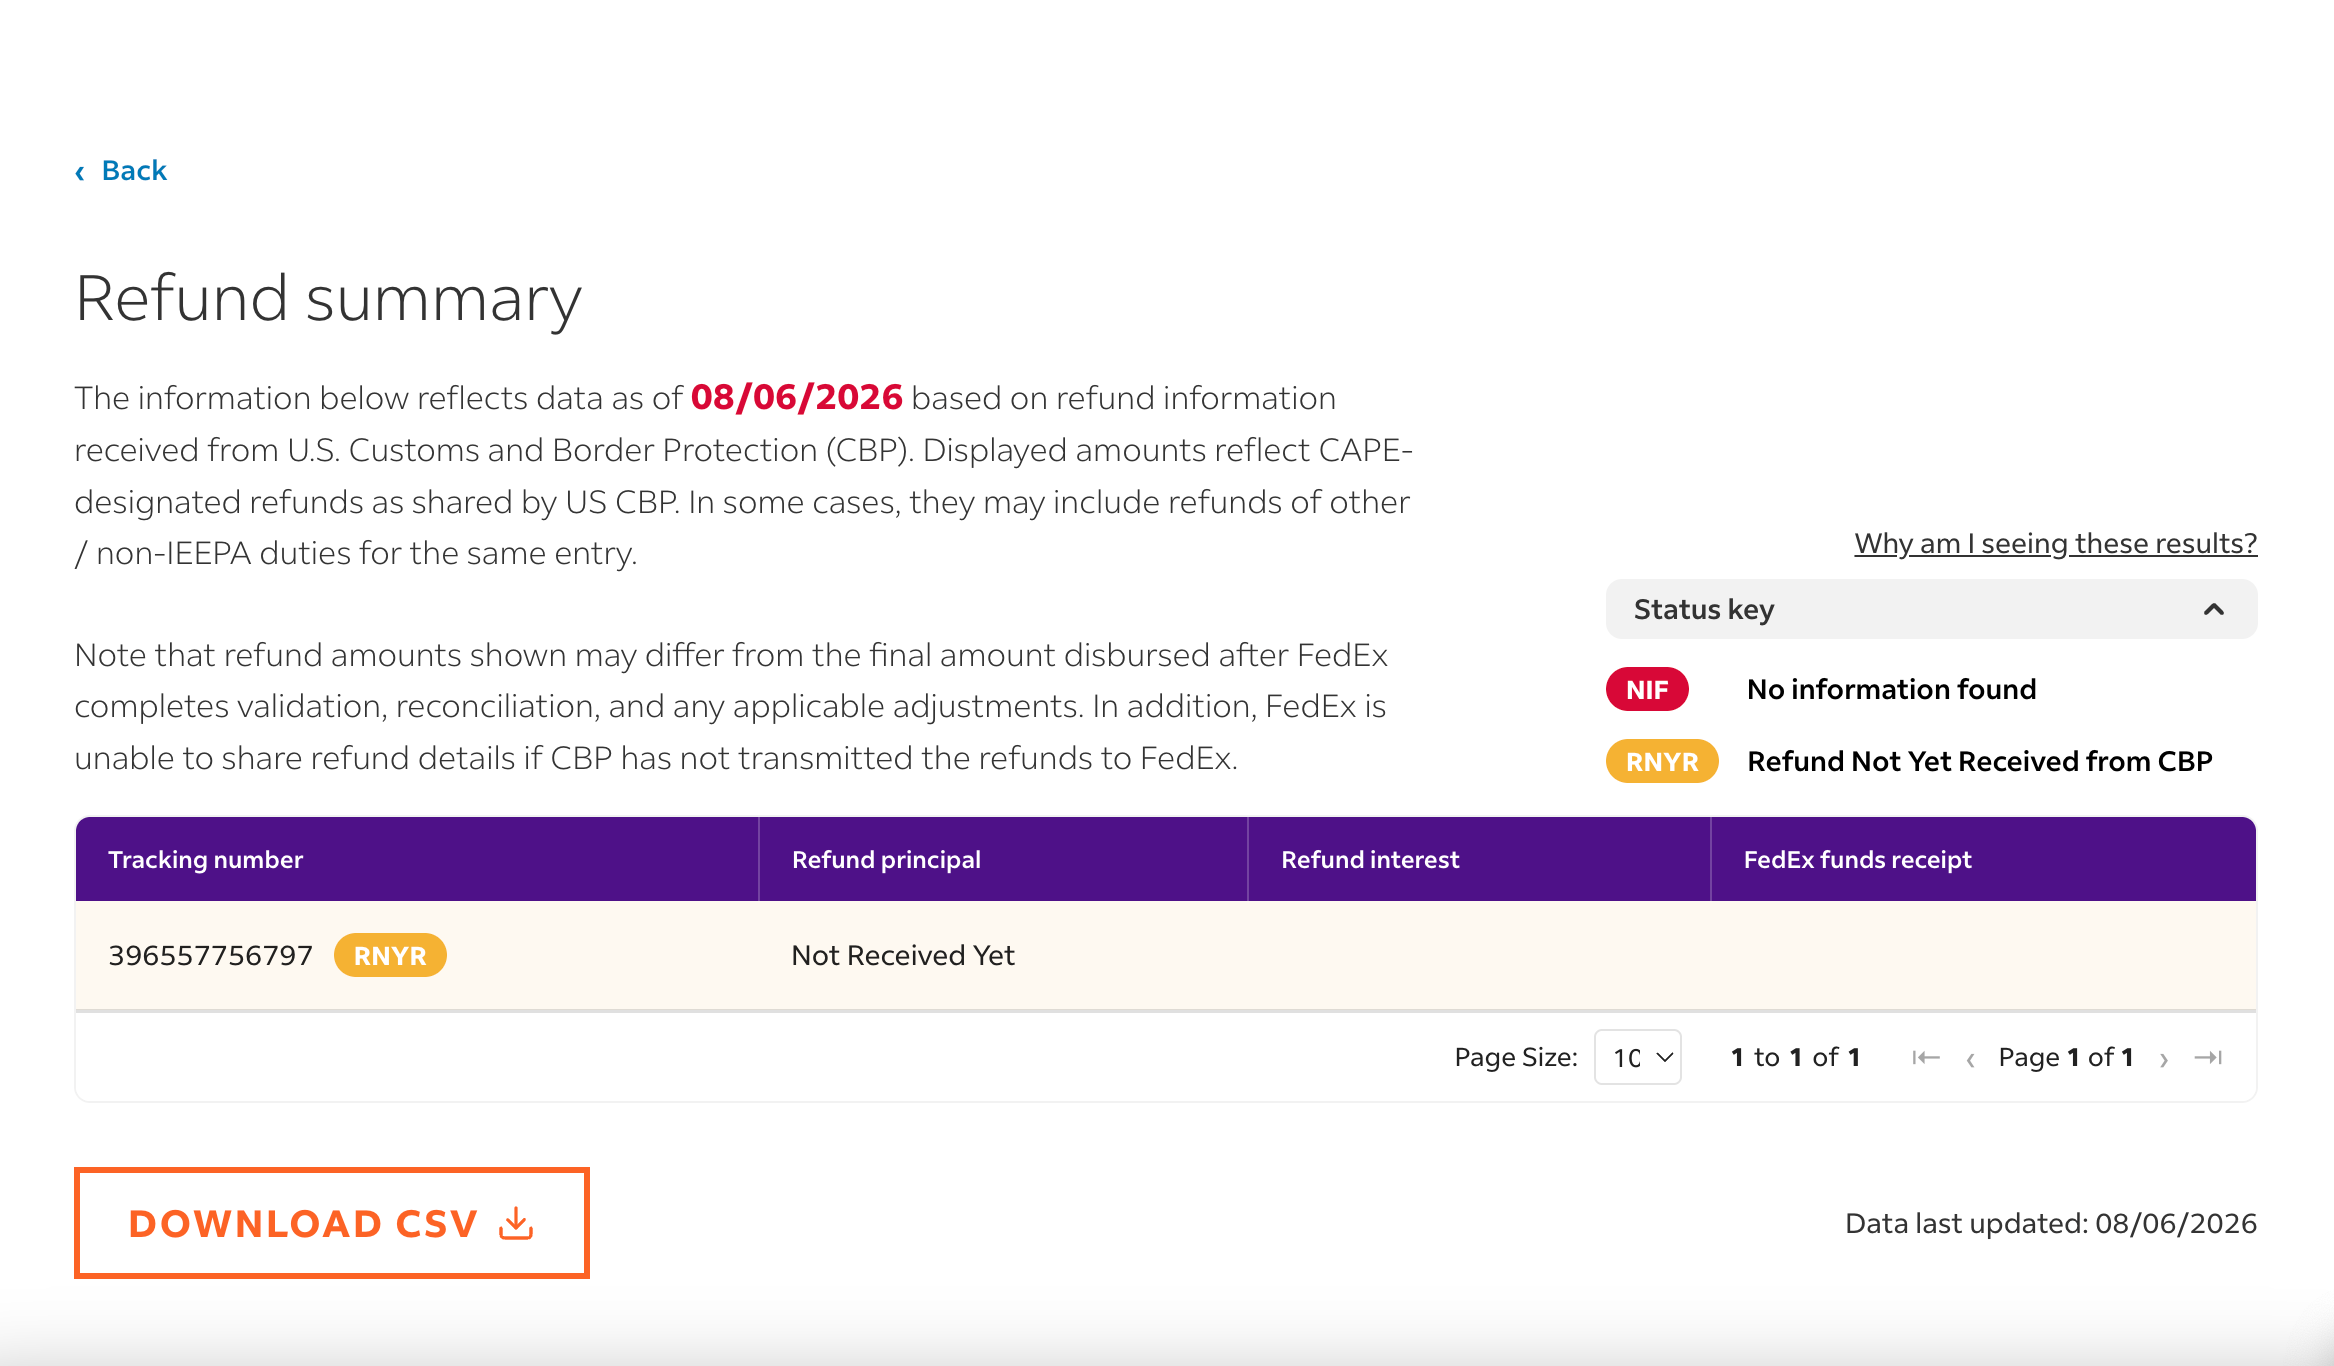Image resolution: width=2334 pixels, height=1366 pixels.
Task: Click the RNYR badge in status key
Action: 1662,761
